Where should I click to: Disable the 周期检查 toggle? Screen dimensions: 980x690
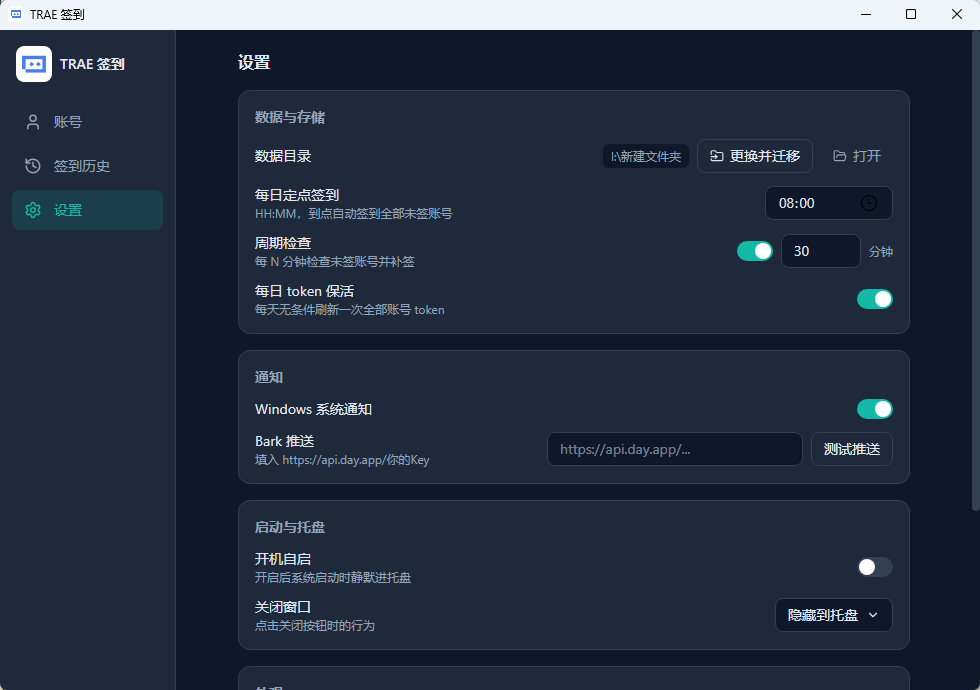[754, 251]
